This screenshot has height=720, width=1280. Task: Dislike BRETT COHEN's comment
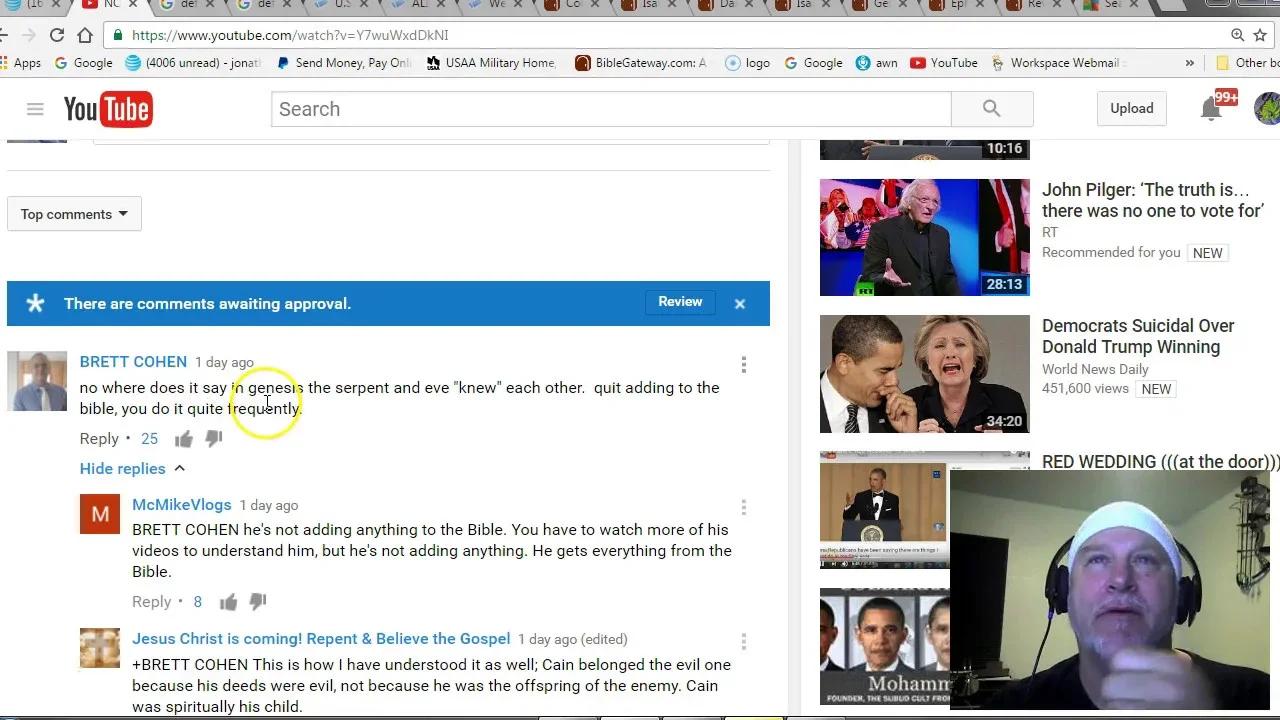pos(213,439)
